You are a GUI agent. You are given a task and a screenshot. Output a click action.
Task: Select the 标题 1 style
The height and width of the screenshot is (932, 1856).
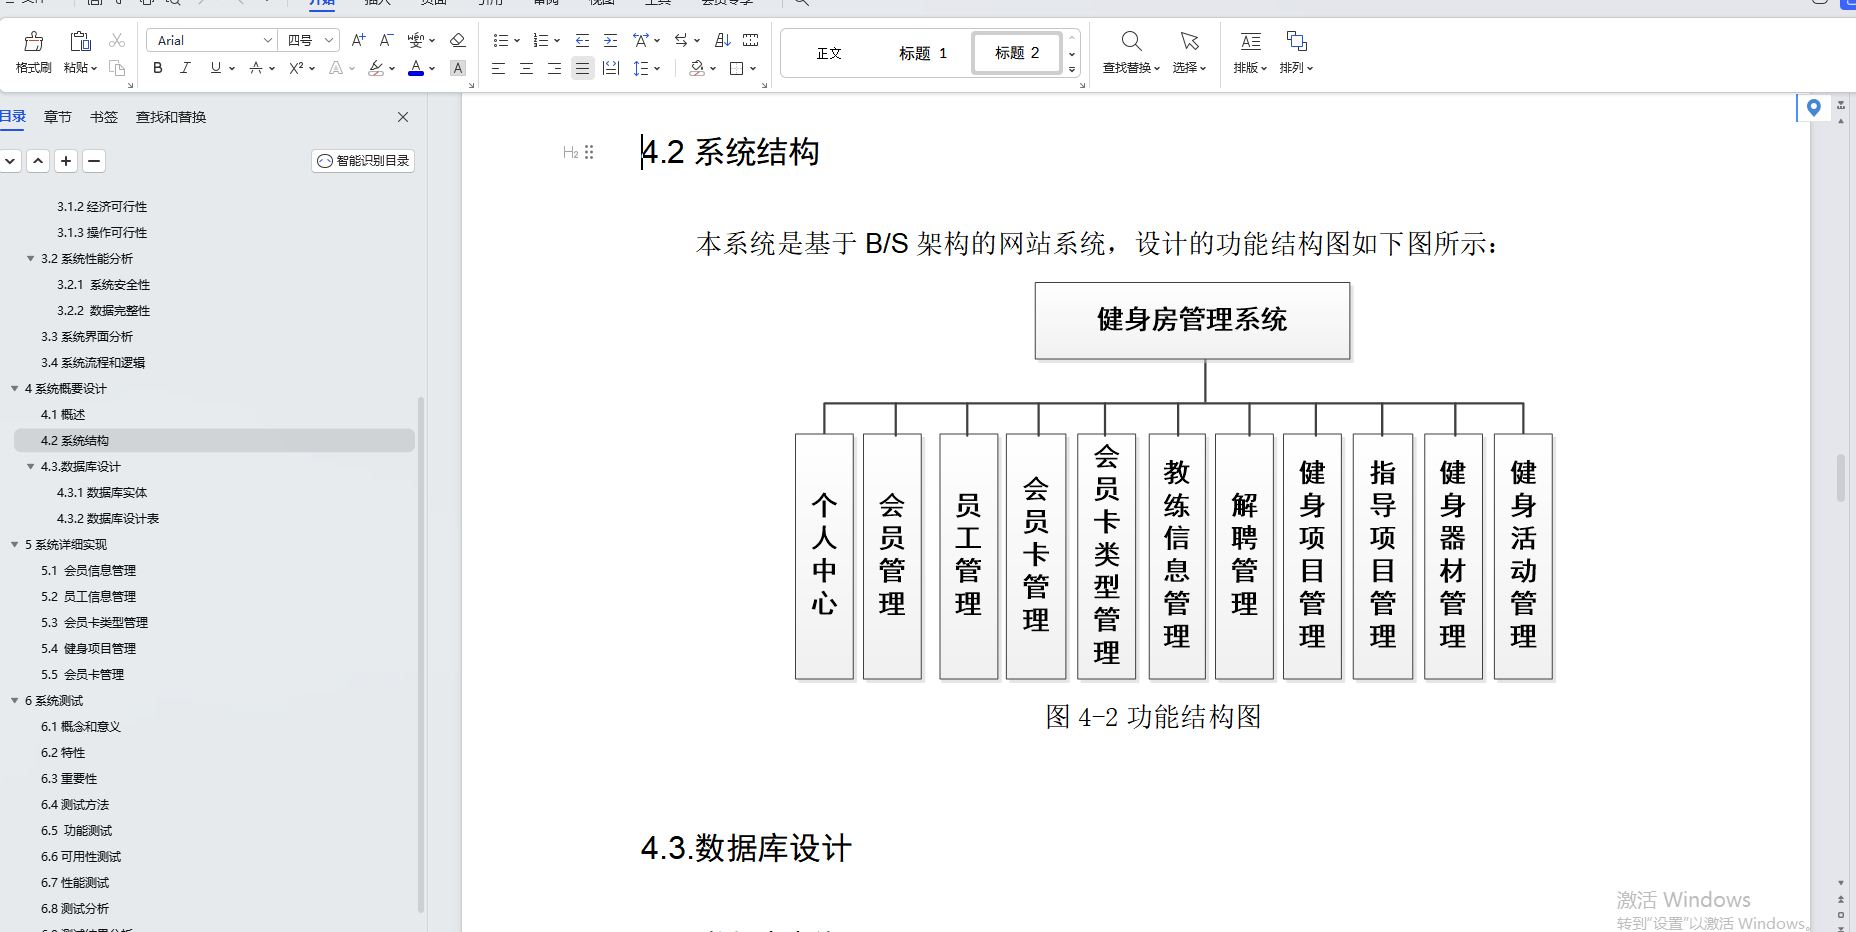tap(921, 53)
